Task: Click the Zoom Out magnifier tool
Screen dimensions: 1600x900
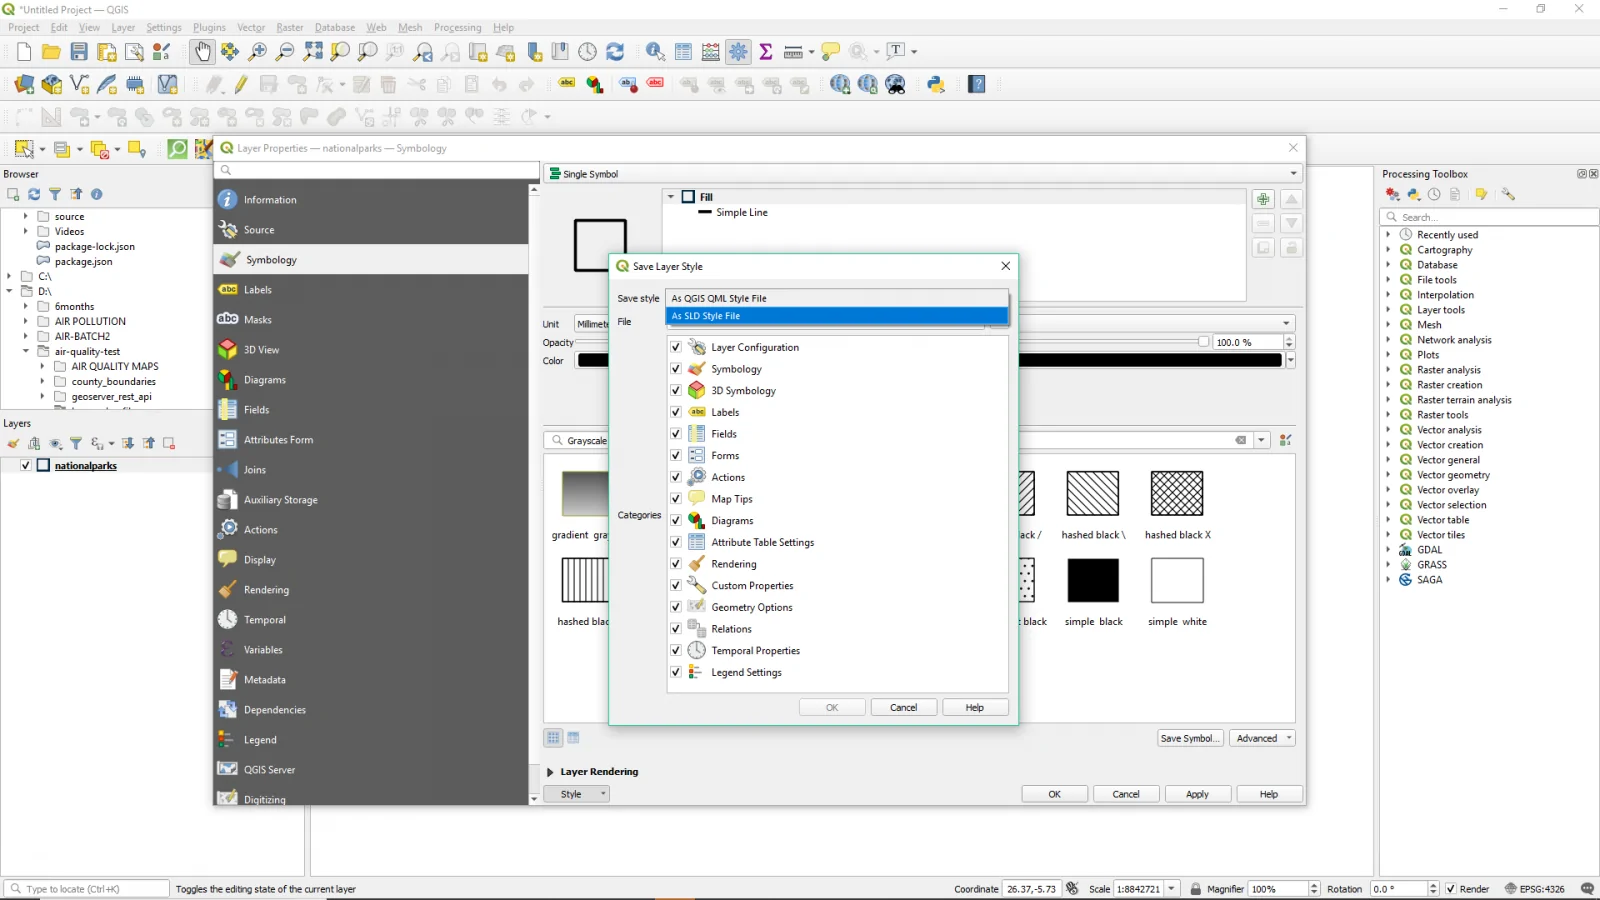Action: coord(285,51)
